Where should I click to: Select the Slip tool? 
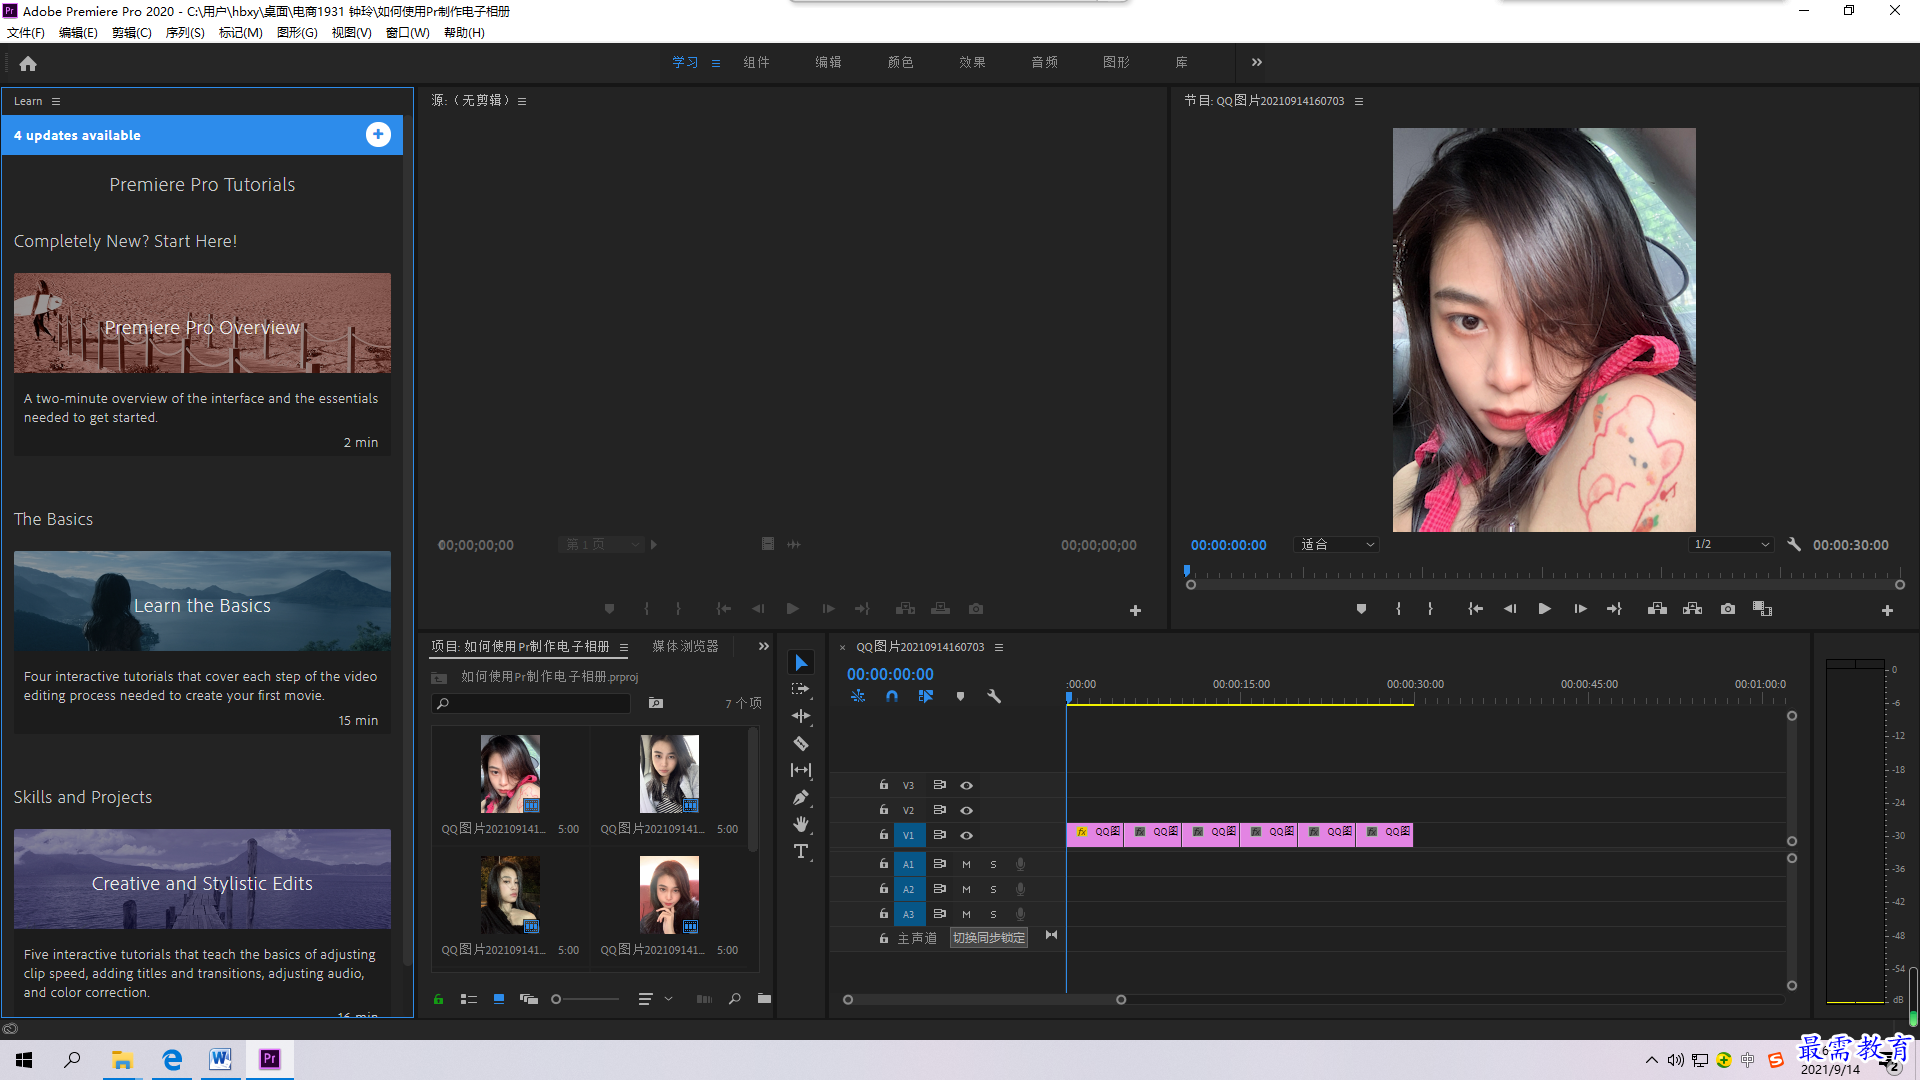(x=800, y=770)
